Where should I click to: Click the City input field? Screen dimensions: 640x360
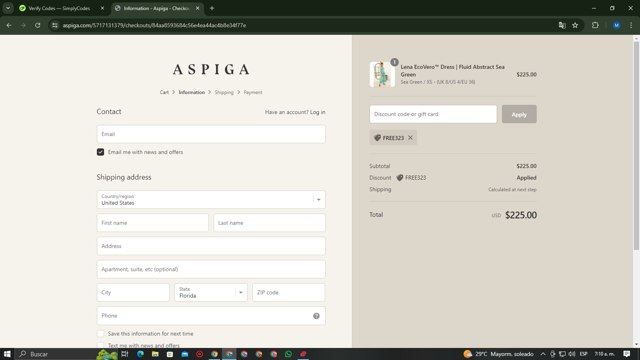pyautogui.click(x=133, y=293)
